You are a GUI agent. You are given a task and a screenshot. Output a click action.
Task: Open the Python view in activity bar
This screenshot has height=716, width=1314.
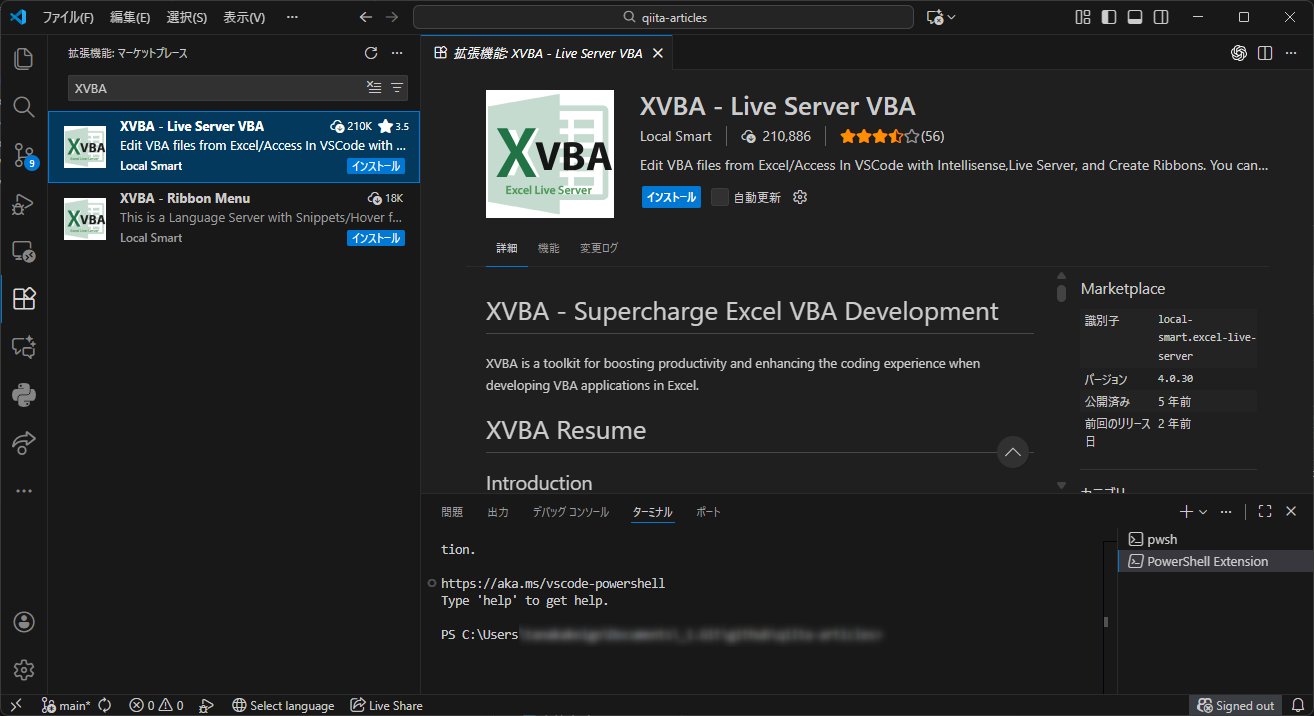[x=23, y=394]
